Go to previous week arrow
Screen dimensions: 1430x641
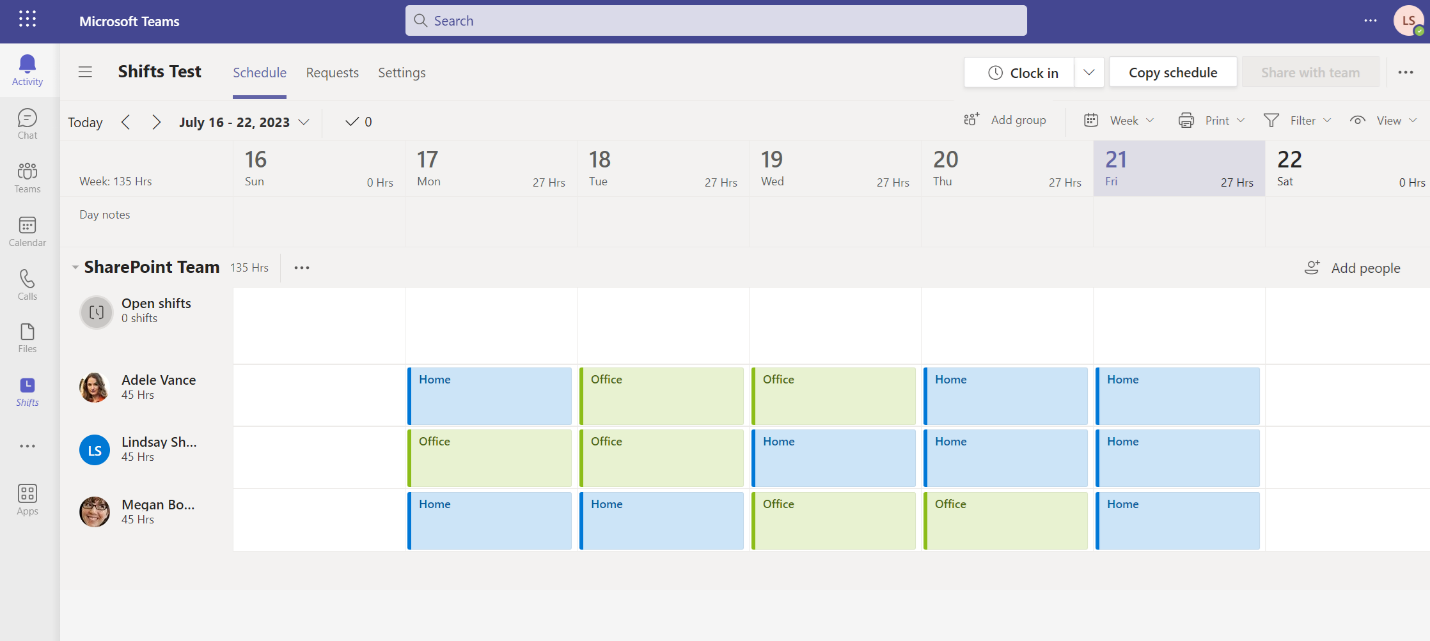pos(125,122)
